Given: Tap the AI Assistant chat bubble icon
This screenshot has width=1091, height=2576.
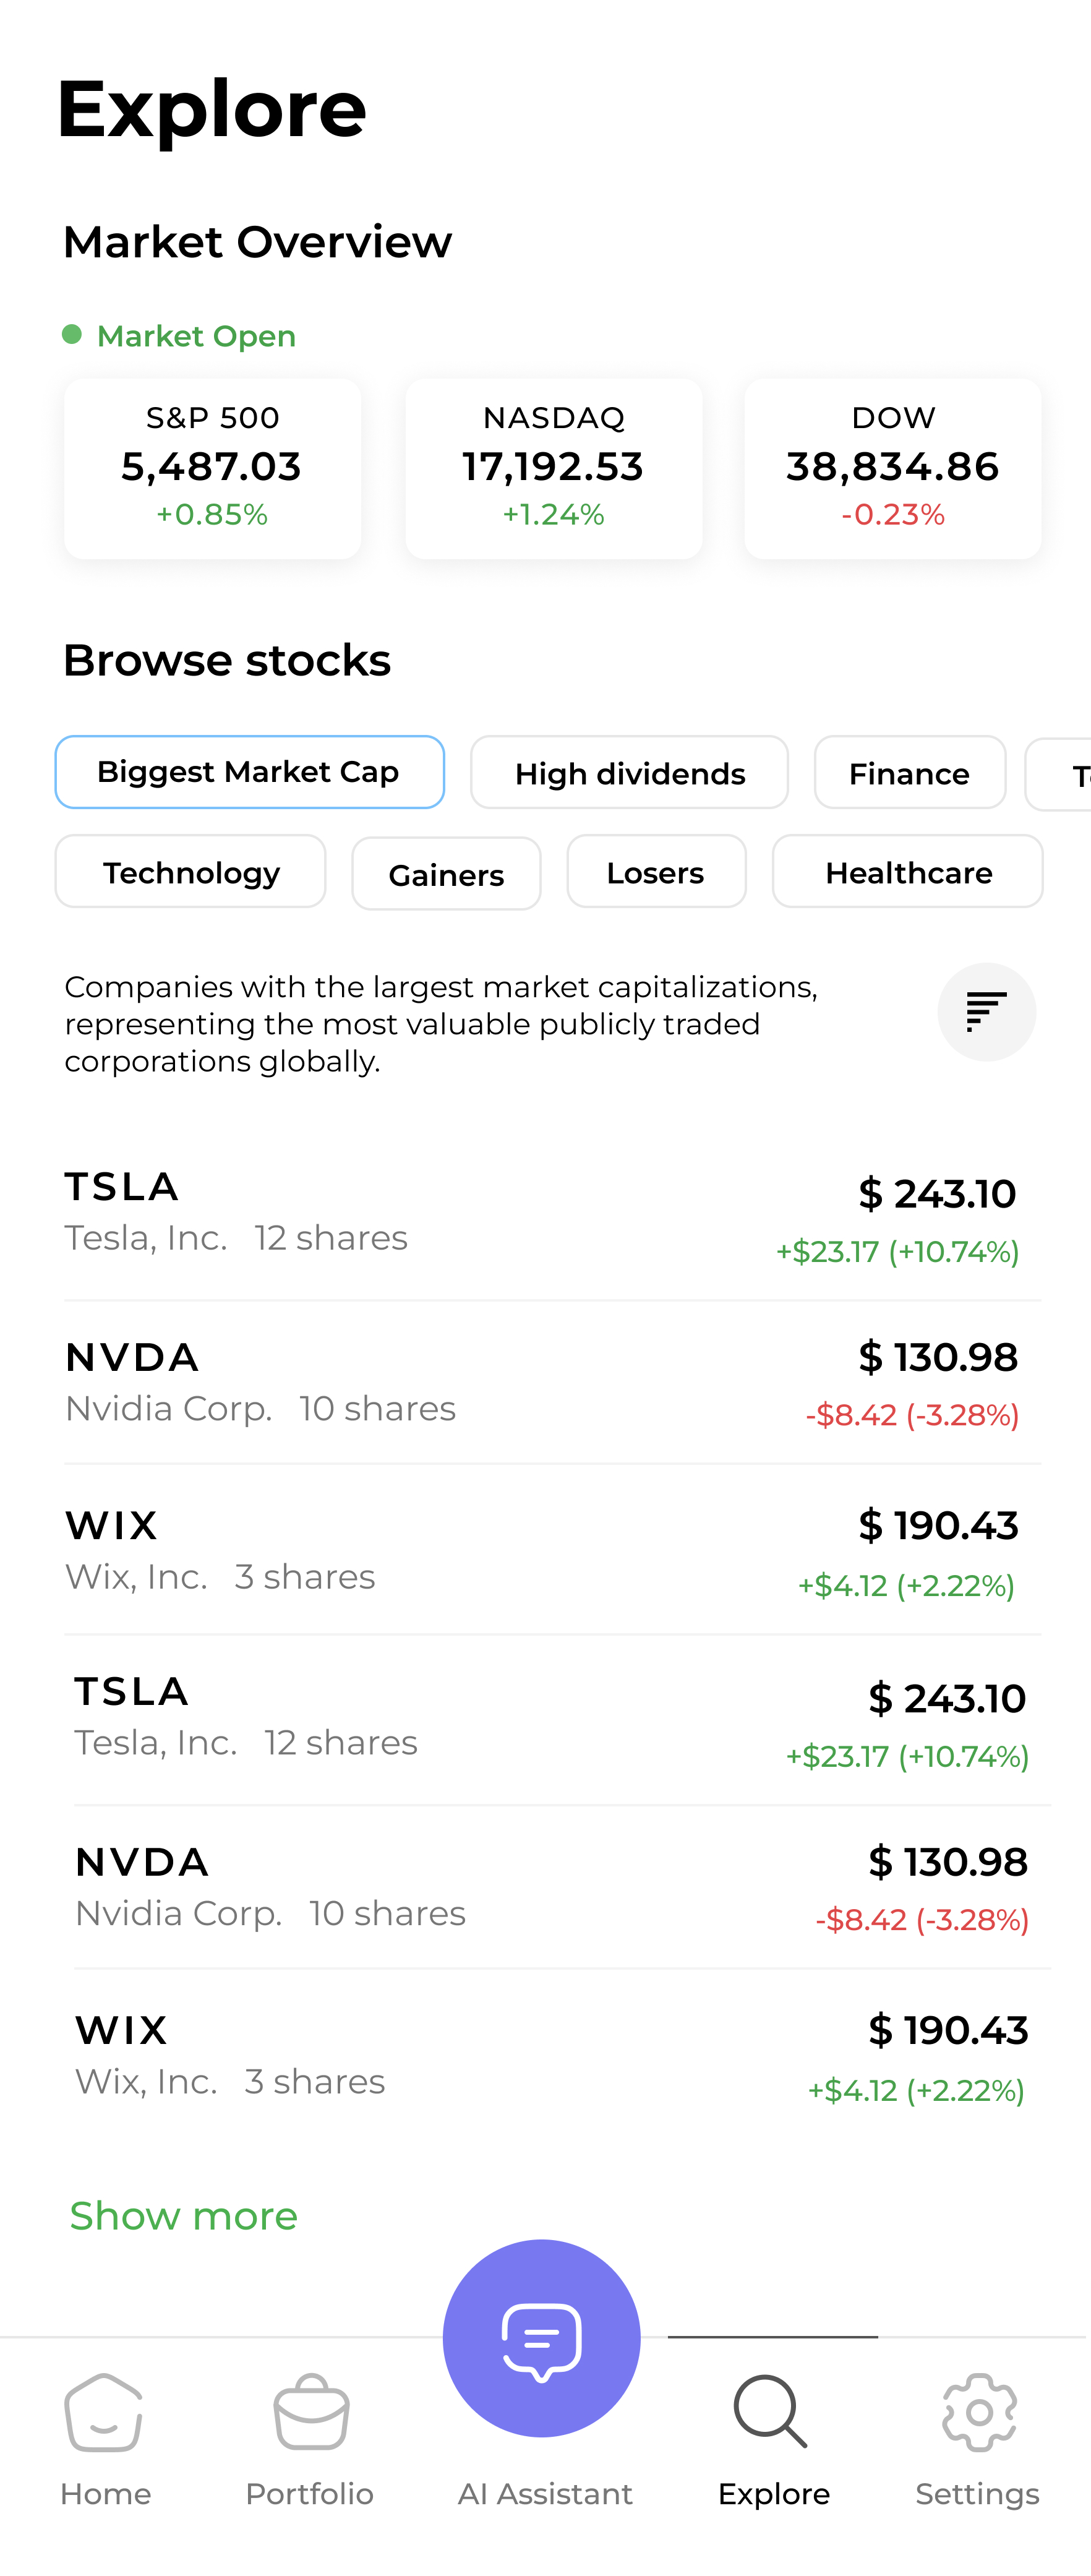Looking at the screenshot, I should (541, 2338).
